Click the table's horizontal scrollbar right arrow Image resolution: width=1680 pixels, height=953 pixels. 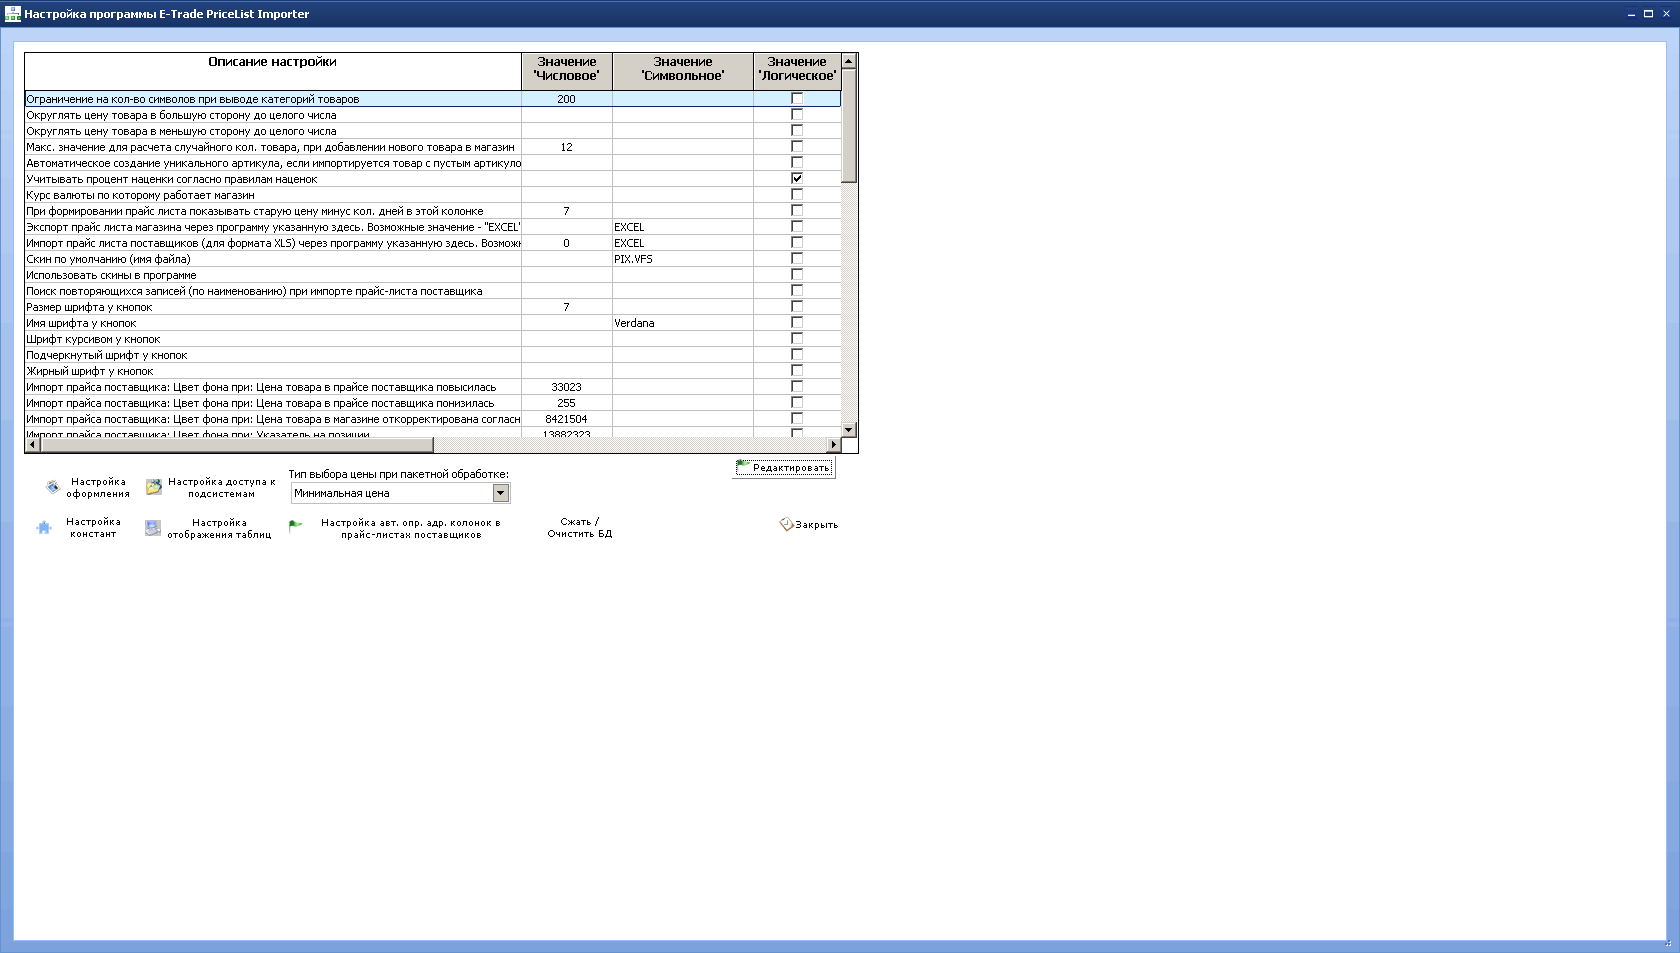834,445
